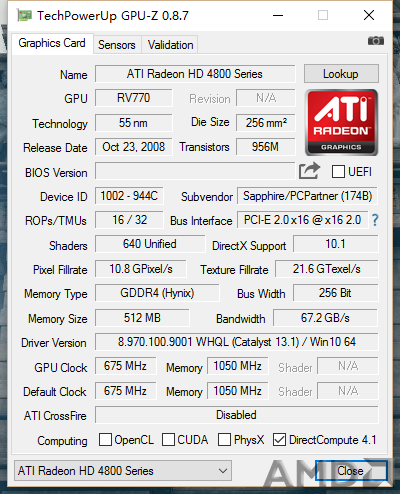Click the Driver Version field
Screen dimensions: 400x494
[237, 342]
